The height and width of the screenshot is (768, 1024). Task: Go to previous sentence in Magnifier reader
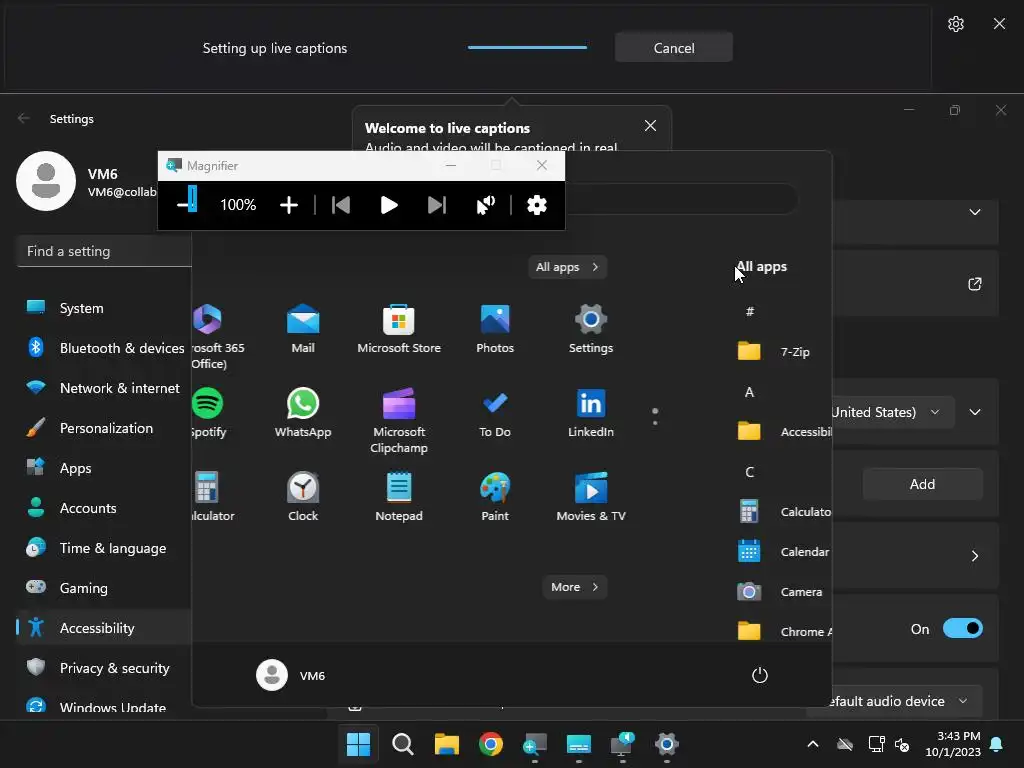point(341,205)
